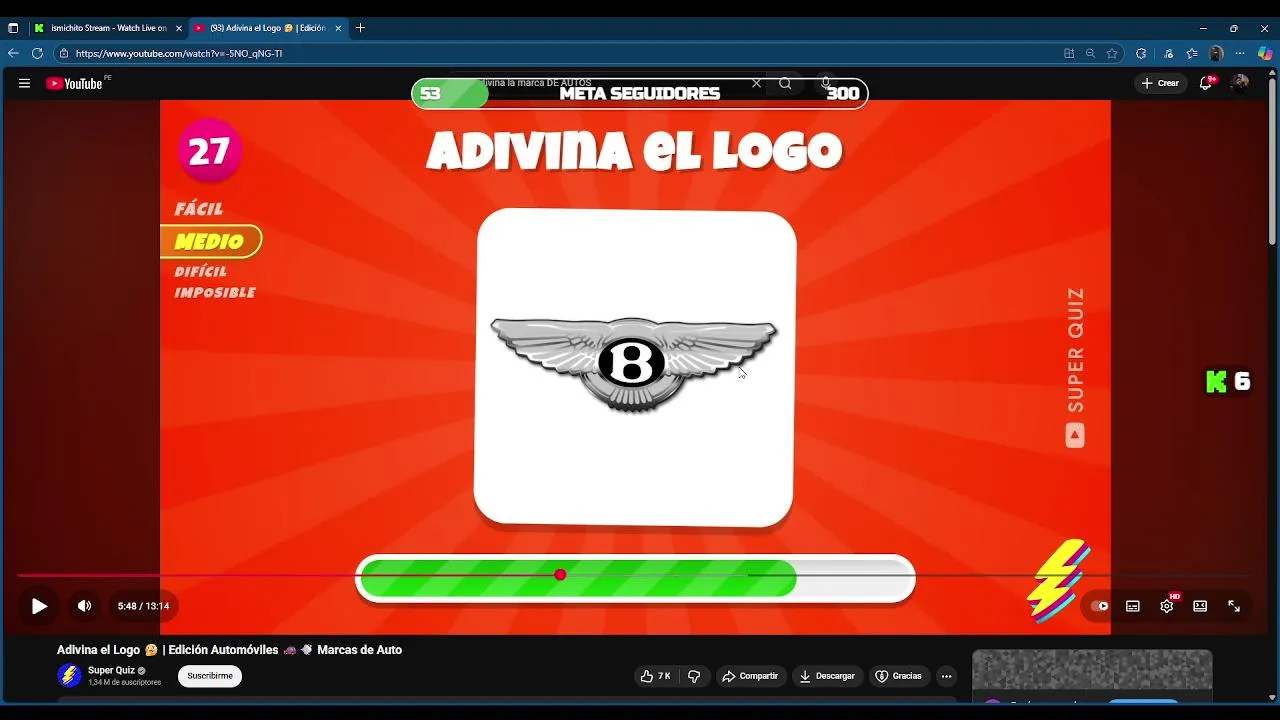Close the Adivina el Logo tab
Image resolution: width=1280 pixels, height=720 pixels.
pos(338,28)
